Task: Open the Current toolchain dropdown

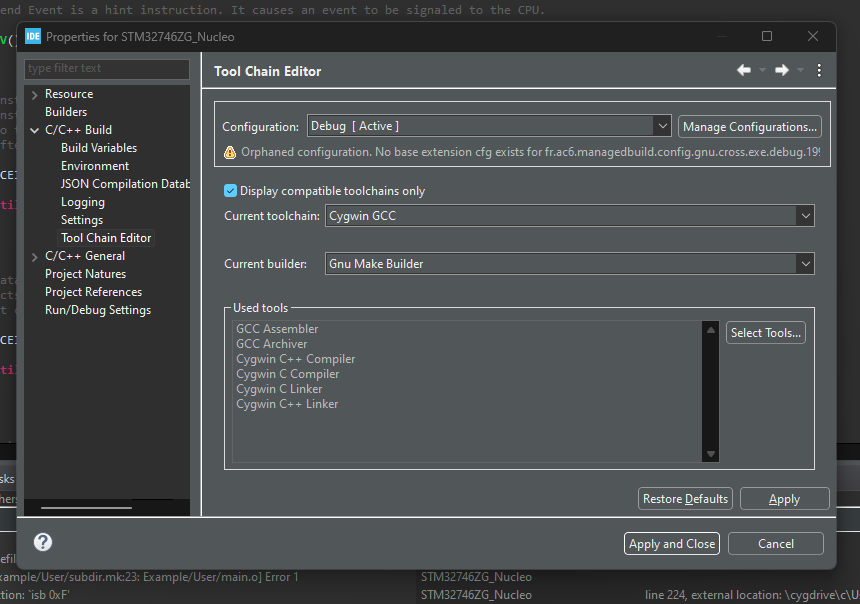Action: coord(805,215)
